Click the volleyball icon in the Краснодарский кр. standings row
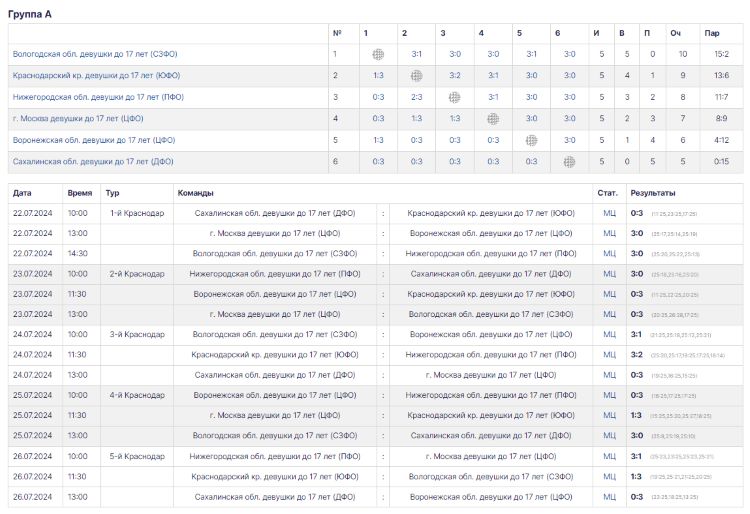This screenshot has width=750, height=514. point(416,76)
